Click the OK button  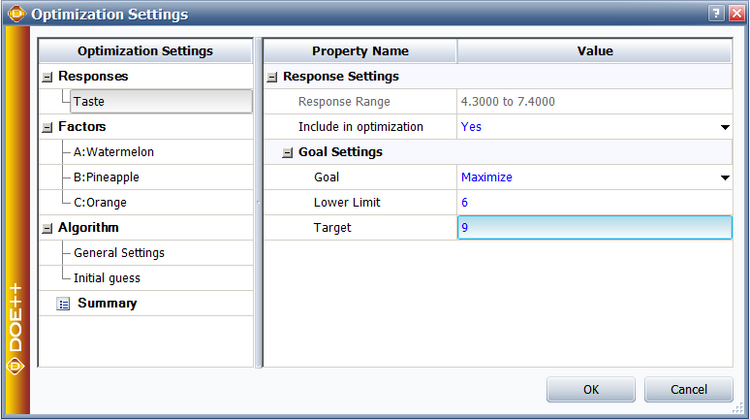click(x=591, y=390)
